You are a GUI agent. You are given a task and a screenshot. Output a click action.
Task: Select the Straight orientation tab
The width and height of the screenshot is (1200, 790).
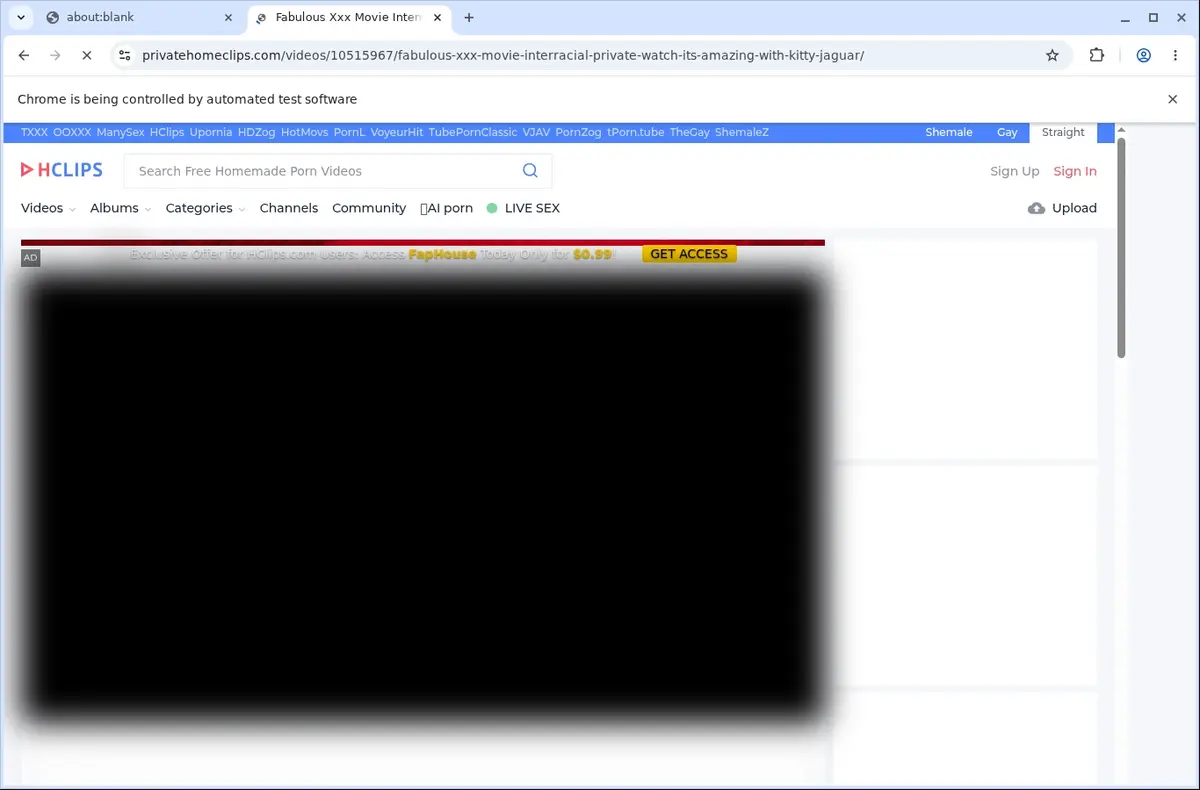1063,132
